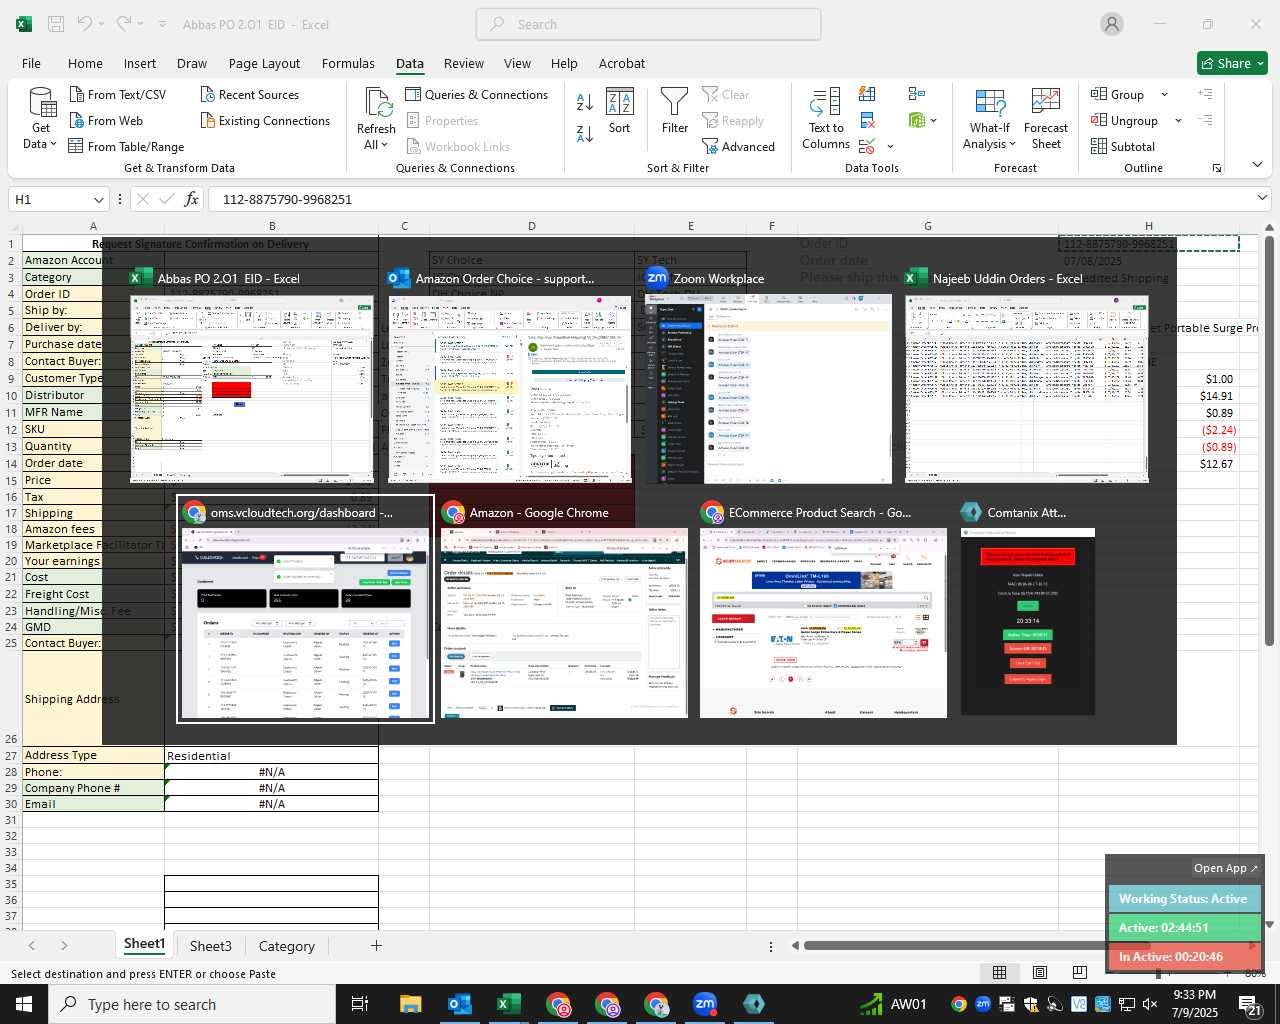Viewport: 1280px width, 1024px height.
Task: Click the Task View icon
Action: click(x=360, y=1004)
